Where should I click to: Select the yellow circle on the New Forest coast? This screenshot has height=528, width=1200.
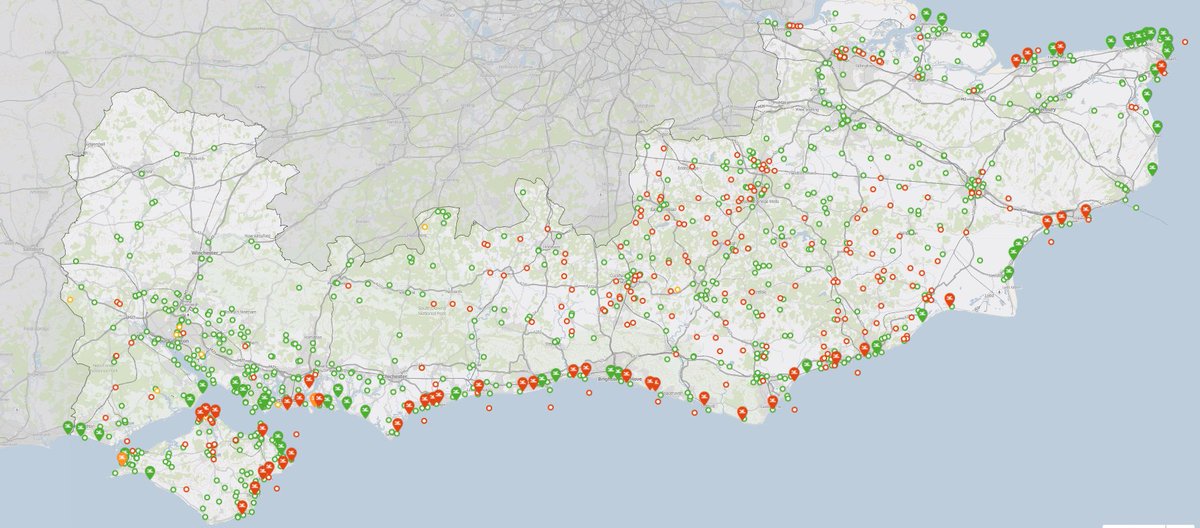(x=157, y=390)
